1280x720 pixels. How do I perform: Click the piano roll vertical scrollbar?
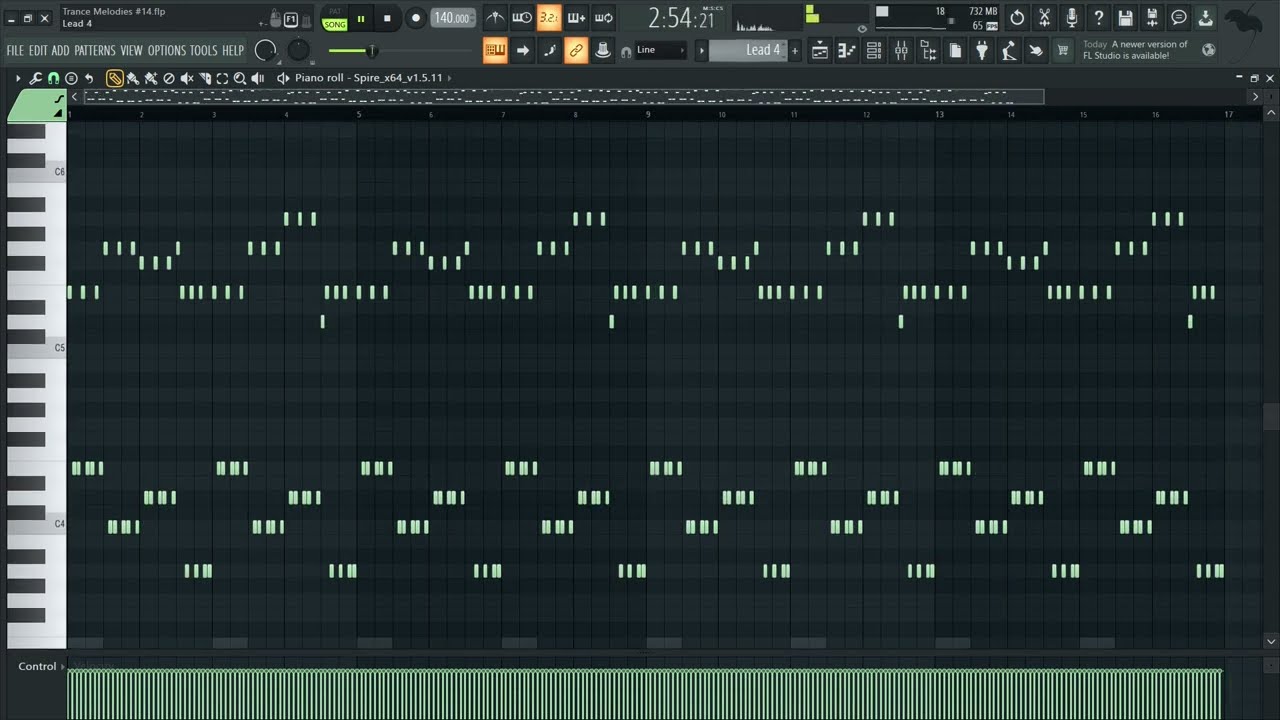click(1271, 416)
